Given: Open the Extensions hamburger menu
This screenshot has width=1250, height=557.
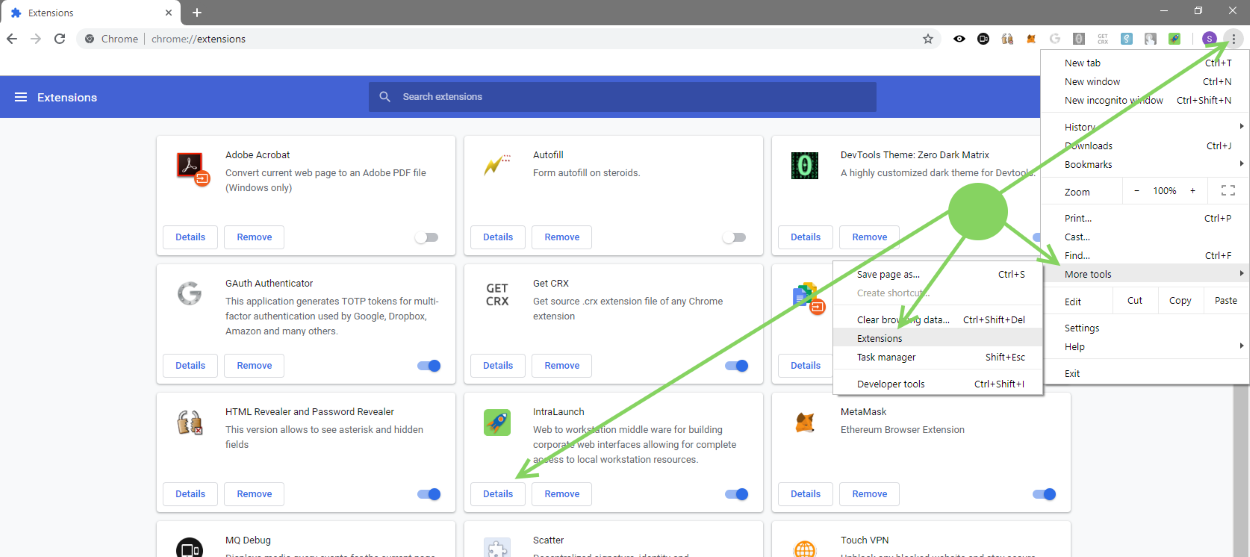Looking at the screenshot, I should [x=20, y=97].
